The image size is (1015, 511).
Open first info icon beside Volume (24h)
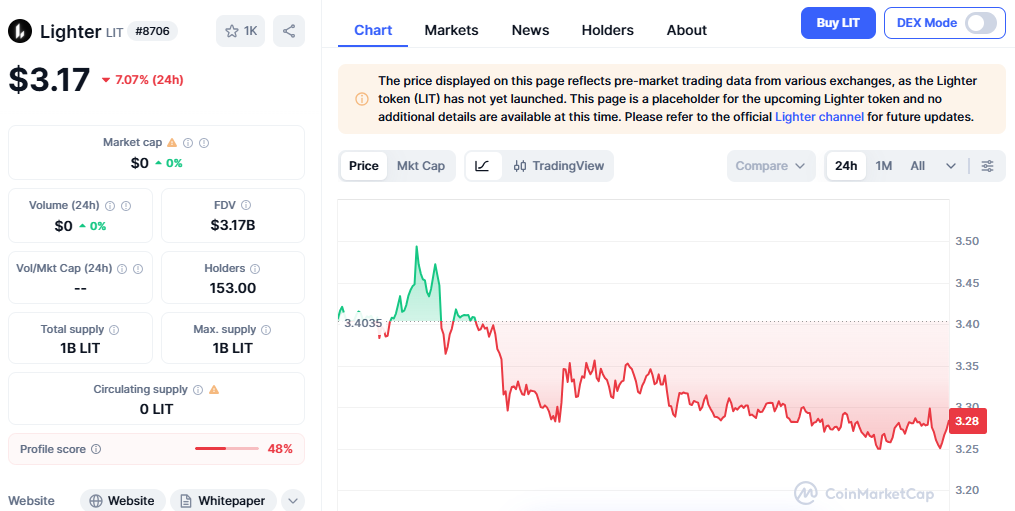coord(110,205)
